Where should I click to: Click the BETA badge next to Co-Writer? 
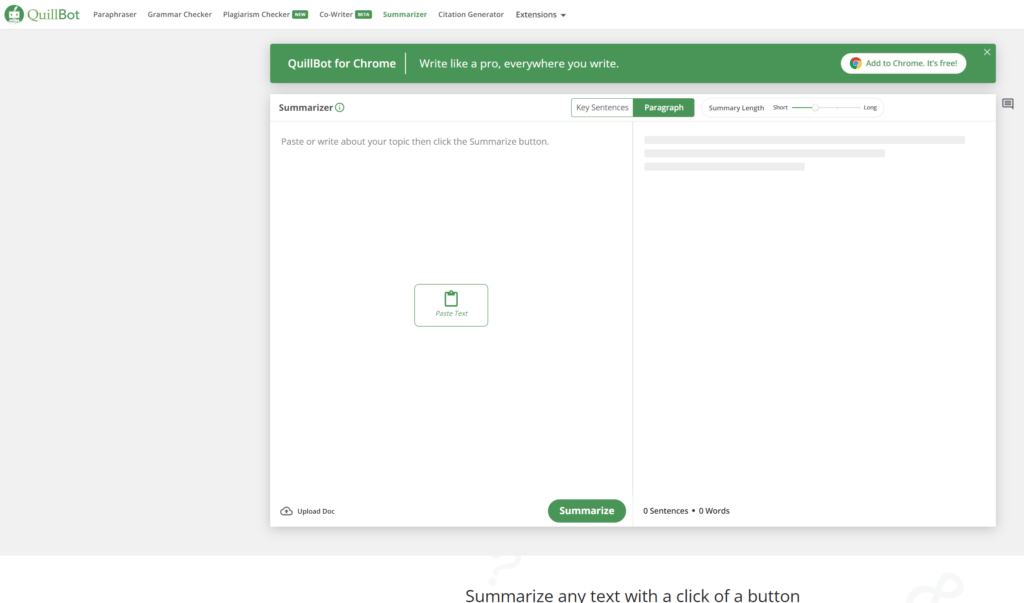coord(363,14)
